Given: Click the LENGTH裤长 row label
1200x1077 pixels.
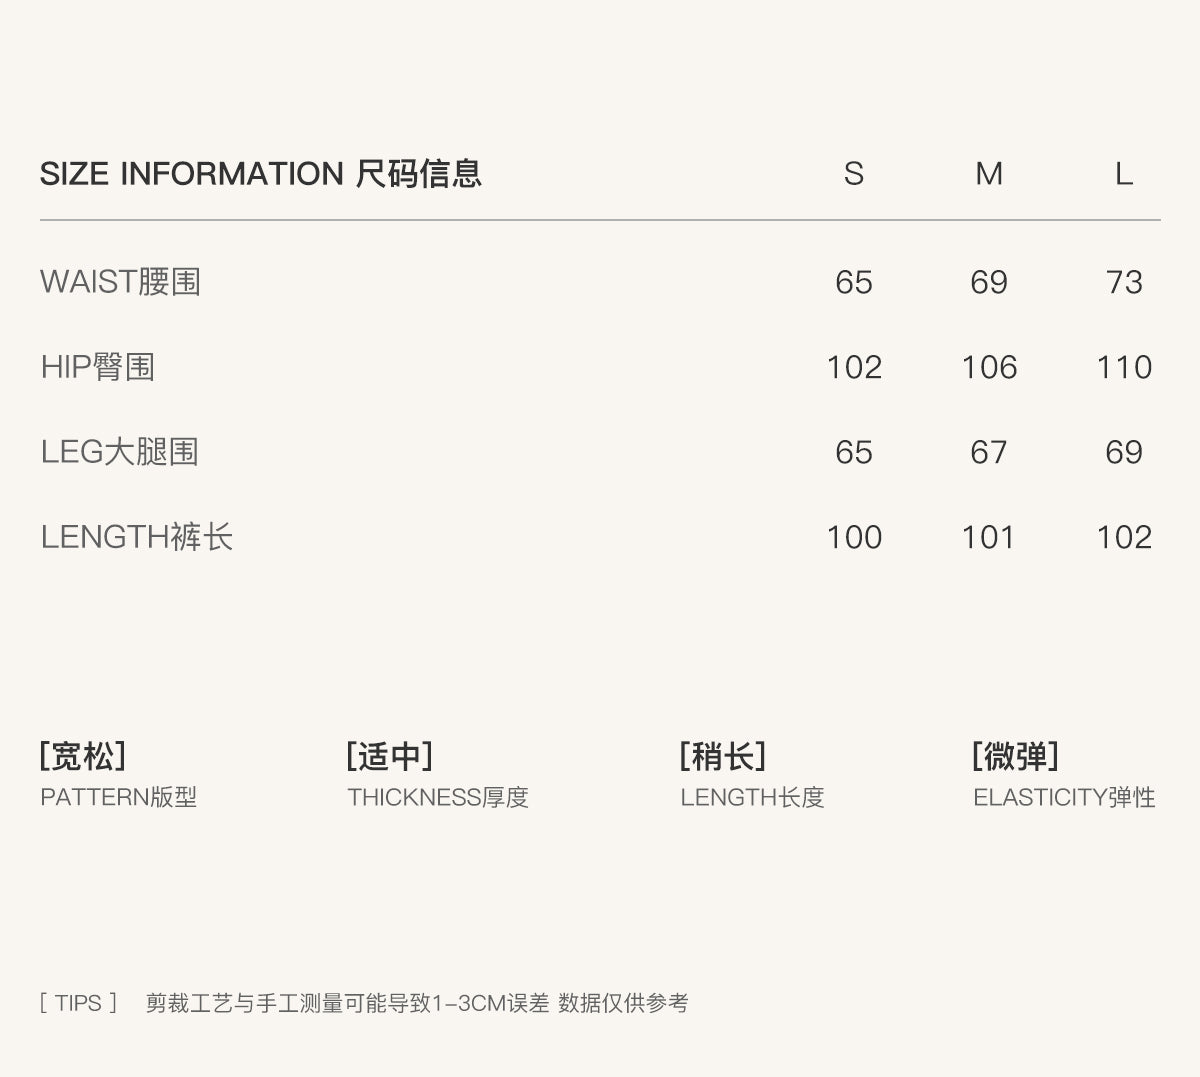Looking at the screenshot, I should point(136,537).
